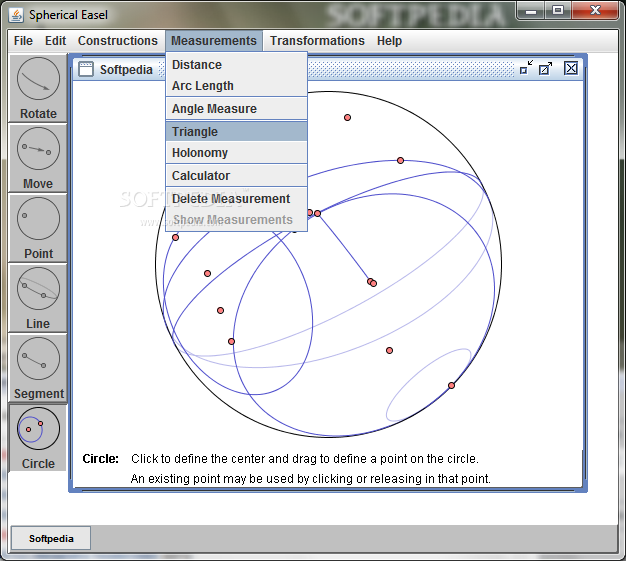Choose Angle Measure menu entry
Image resolution: width=626 pixels, height=561 pixels.
236,109
